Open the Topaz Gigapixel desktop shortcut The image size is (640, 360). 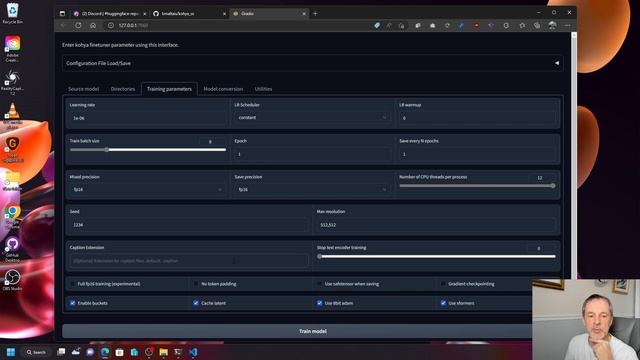(x=12, y=149)
